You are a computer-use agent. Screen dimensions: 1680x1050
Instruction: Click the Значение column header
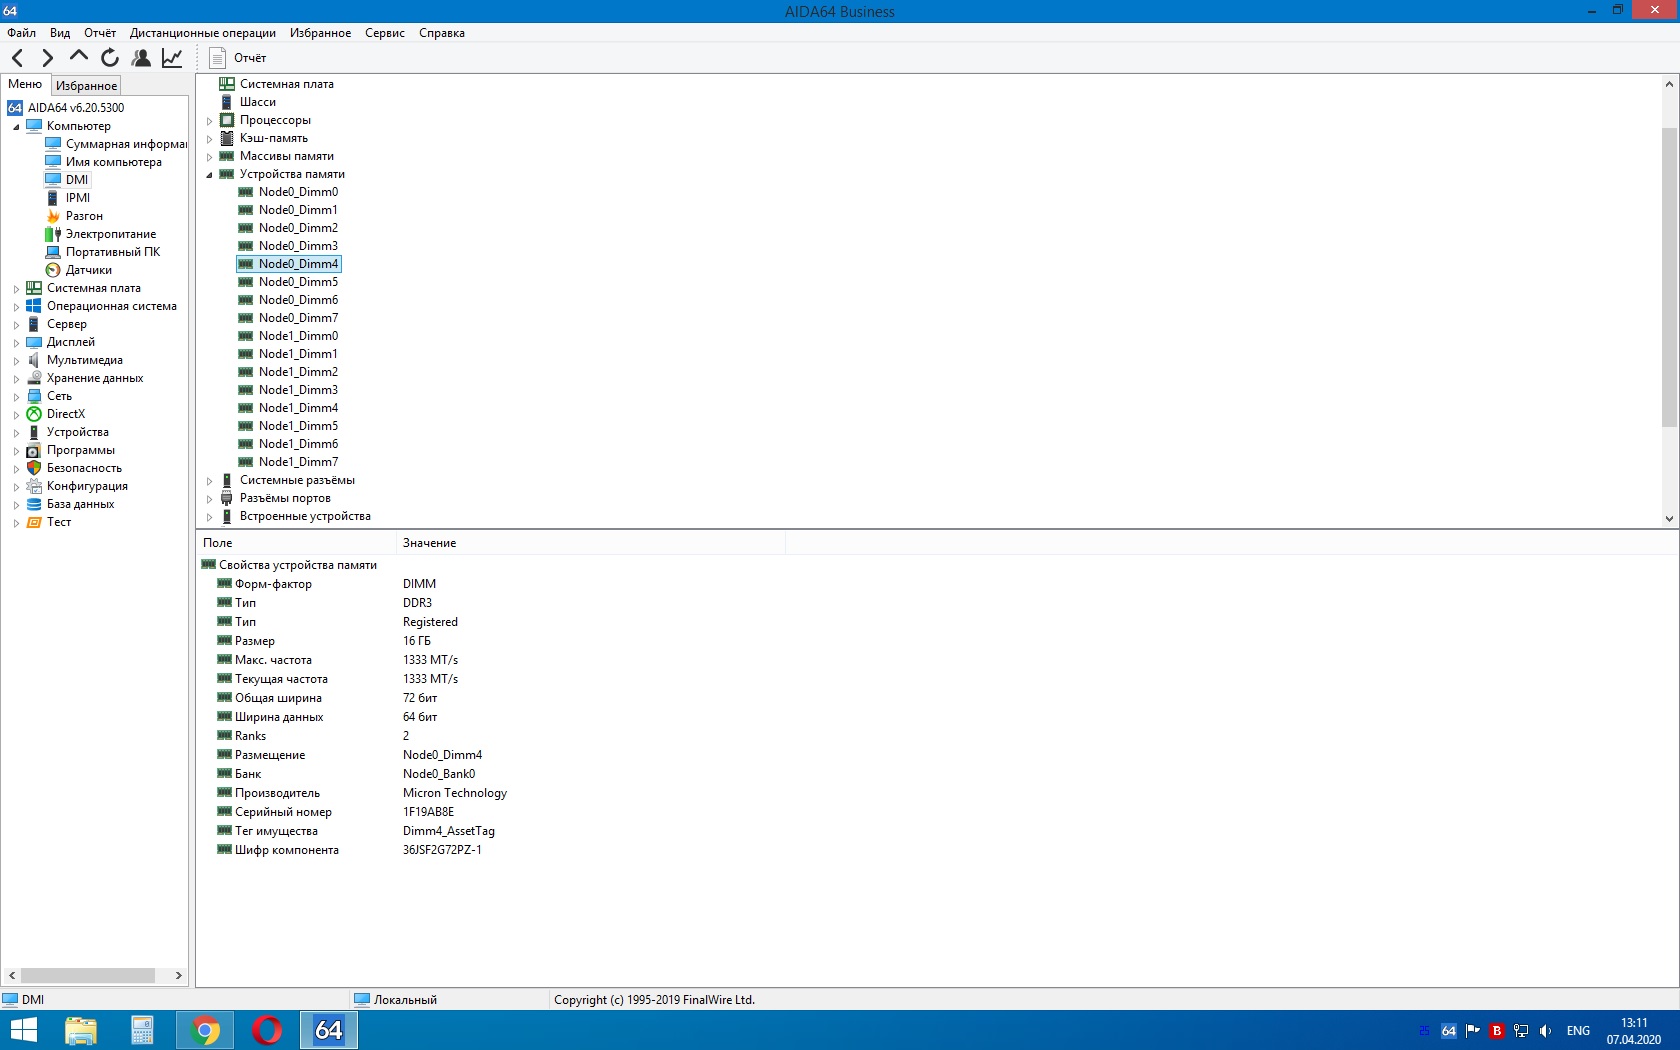590,543
